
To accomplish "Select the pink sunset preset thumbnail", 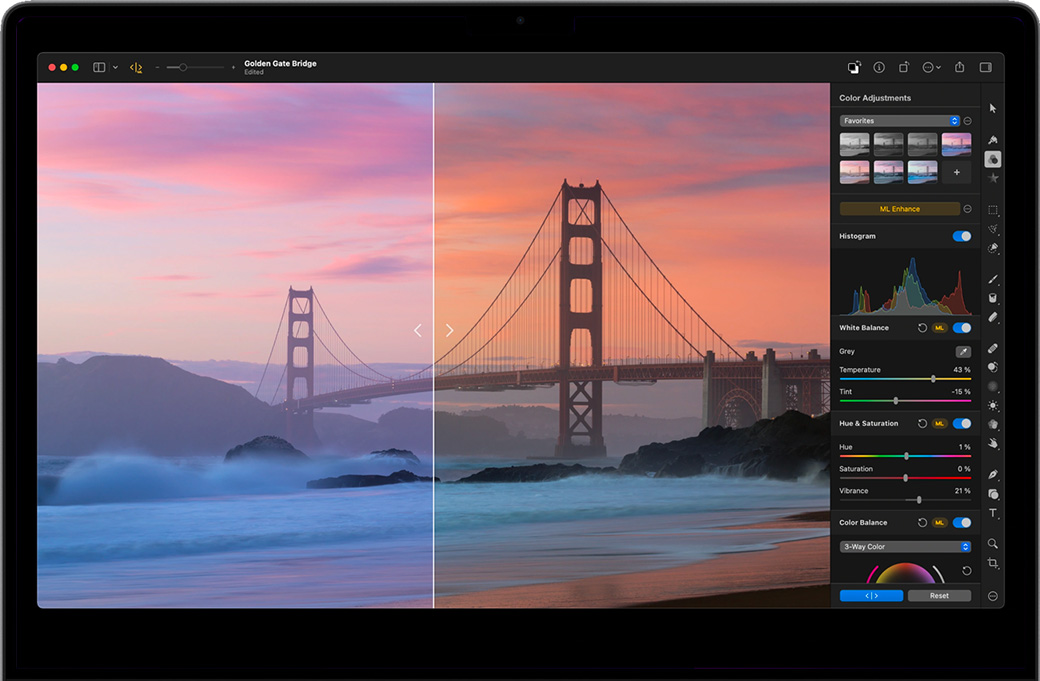I will coord(956,144).
